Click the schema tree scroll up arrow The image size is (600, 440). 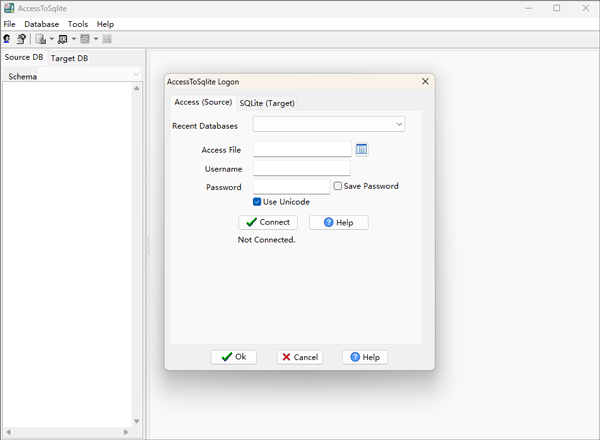[x=137, y=88]
